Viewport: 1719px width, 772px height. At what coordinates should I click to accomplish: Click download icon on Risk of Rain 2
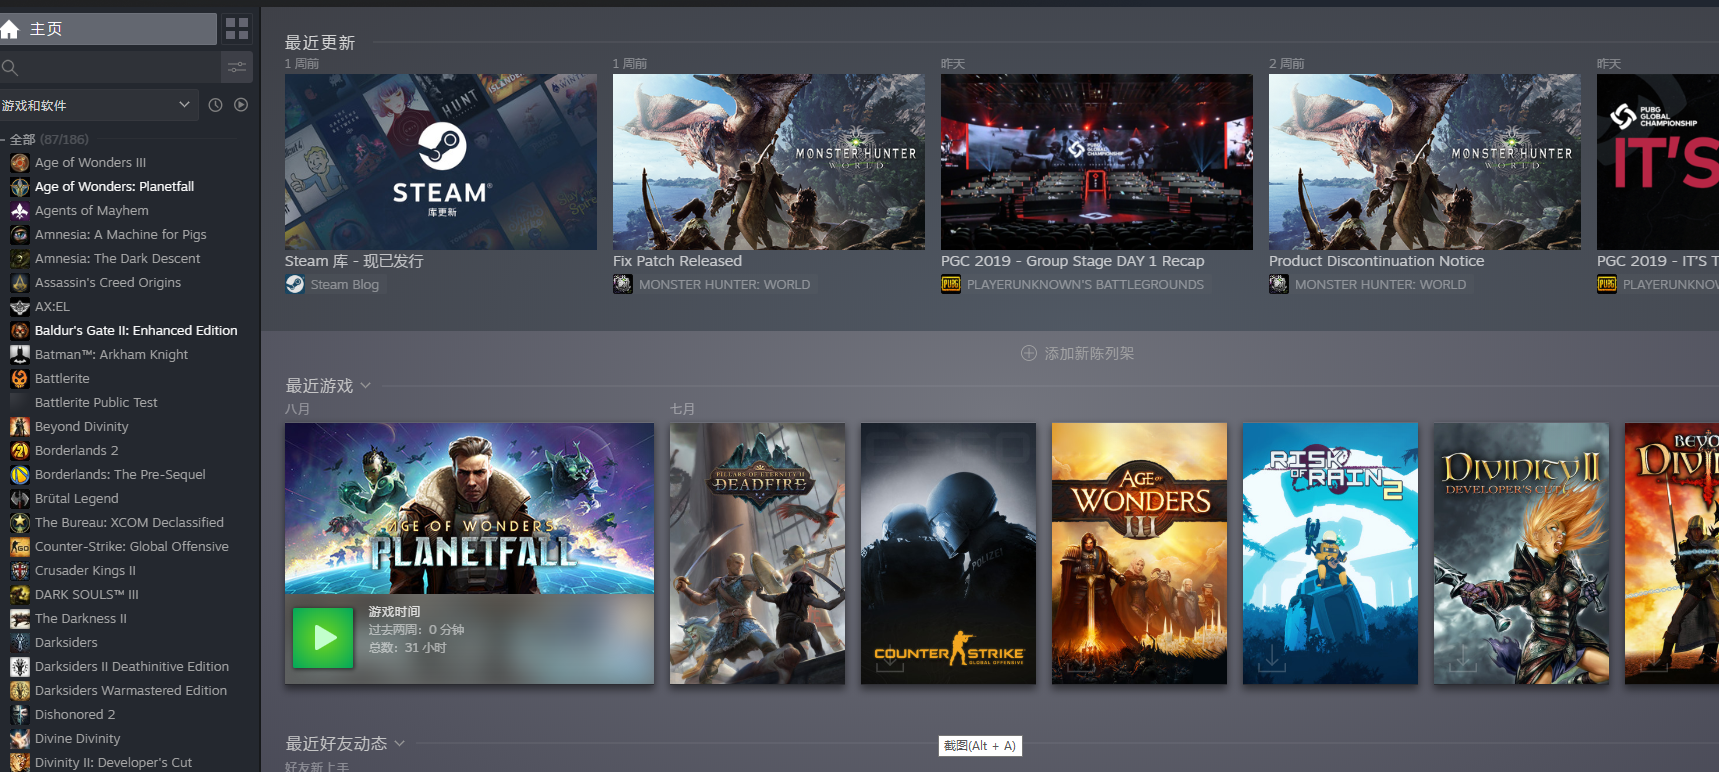1271,659
